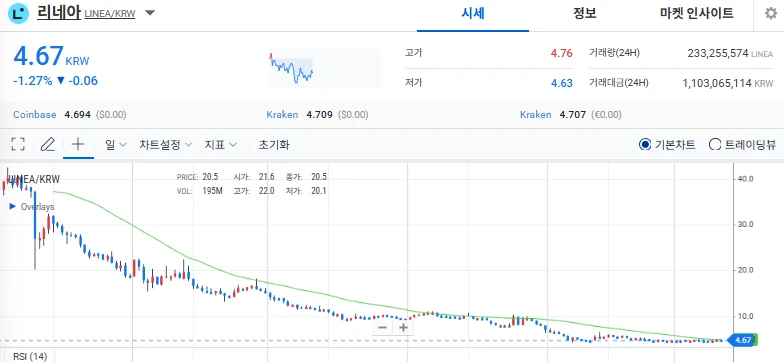Switch to the 마켓 인사이트 tab
784x362 pixels.
coord(696,14)
